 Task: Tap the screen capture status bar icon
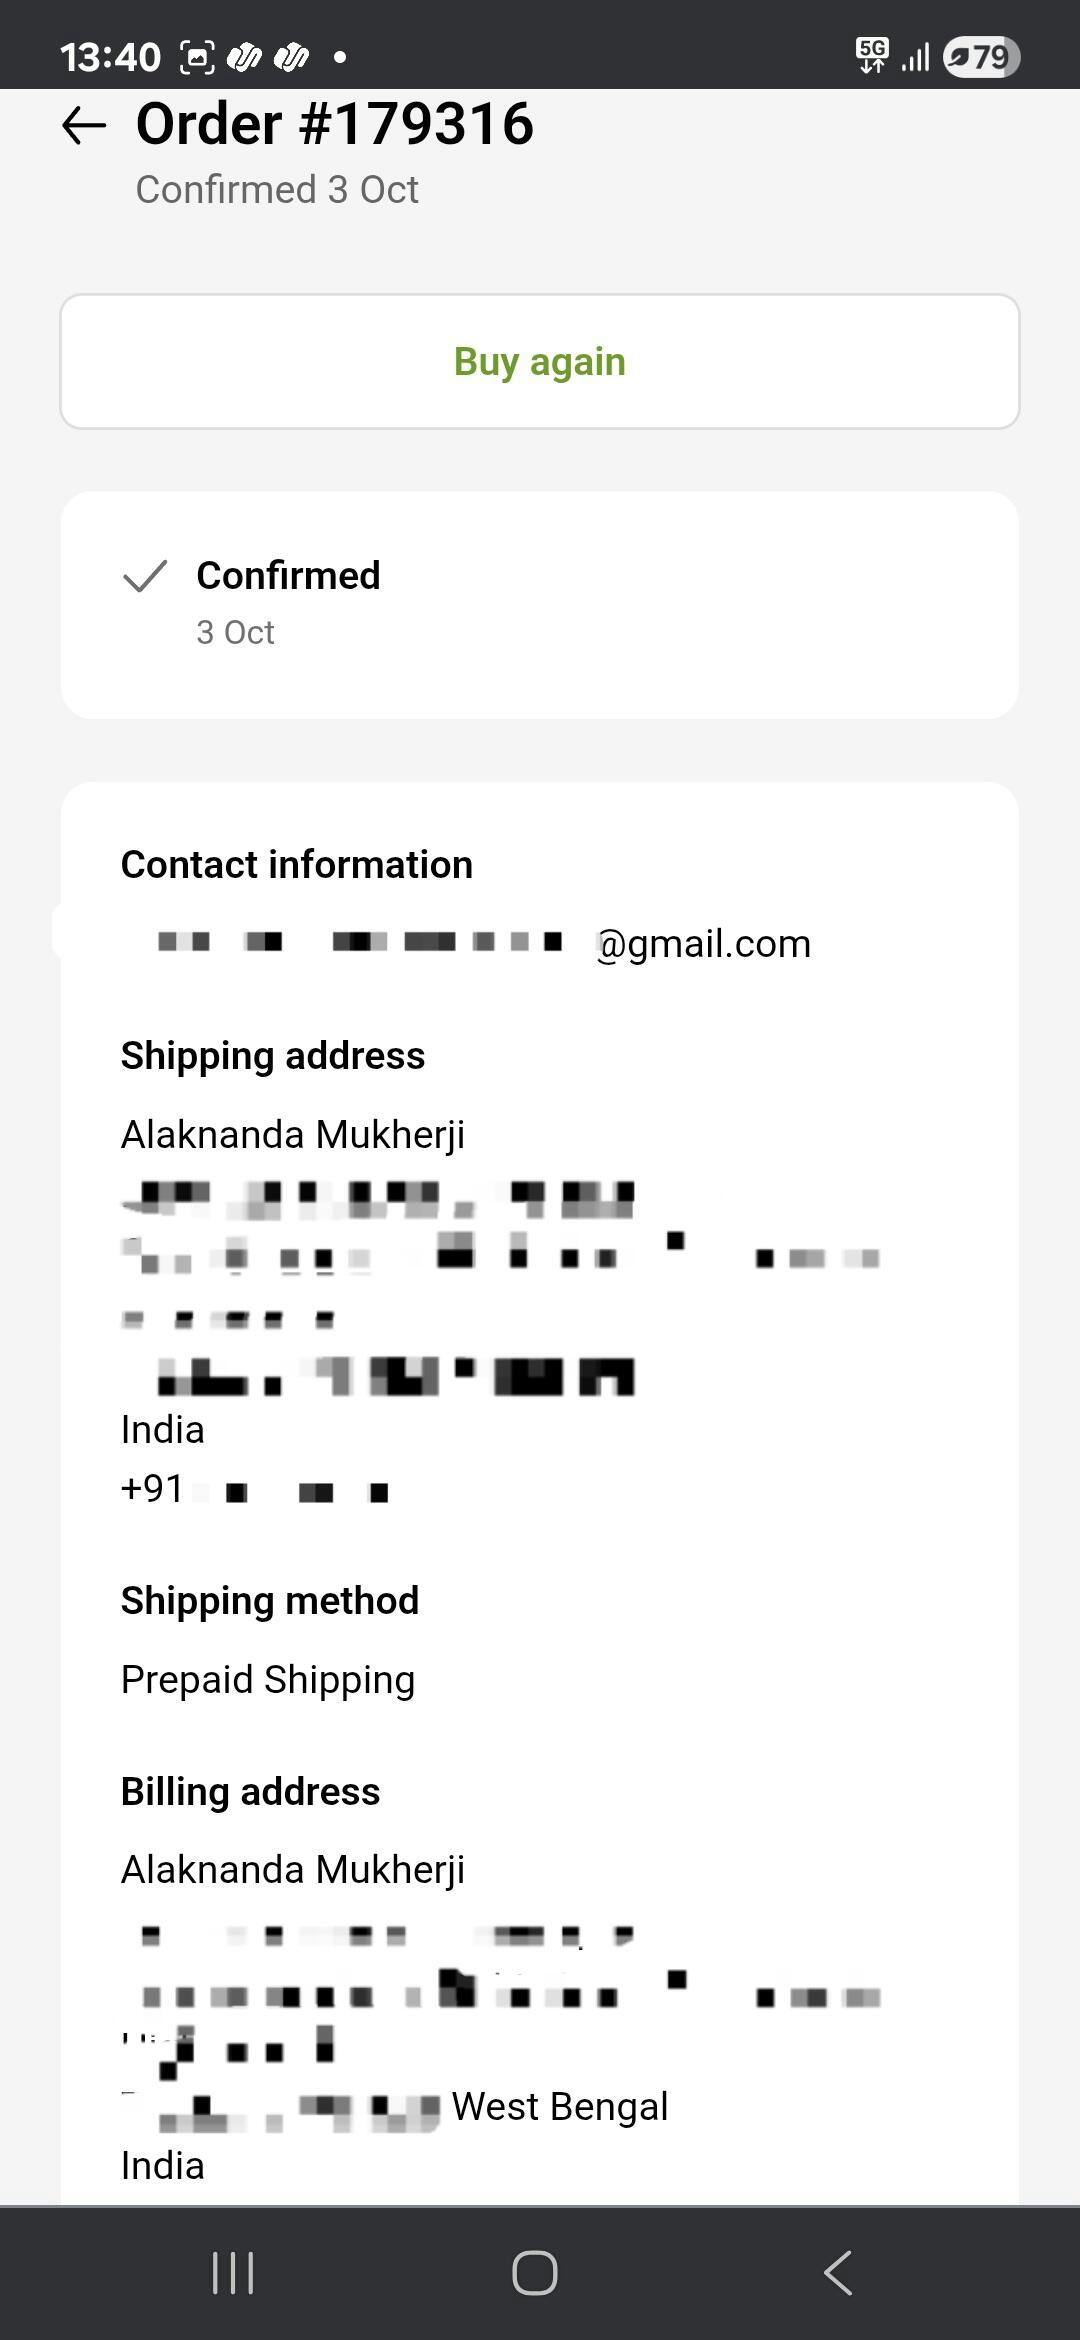pyautogui.click(x=197, y=57)
